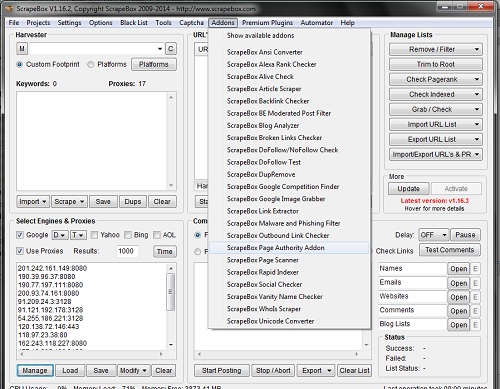
Task: Click the Start Posting button
Action: [x=221, y=371]
